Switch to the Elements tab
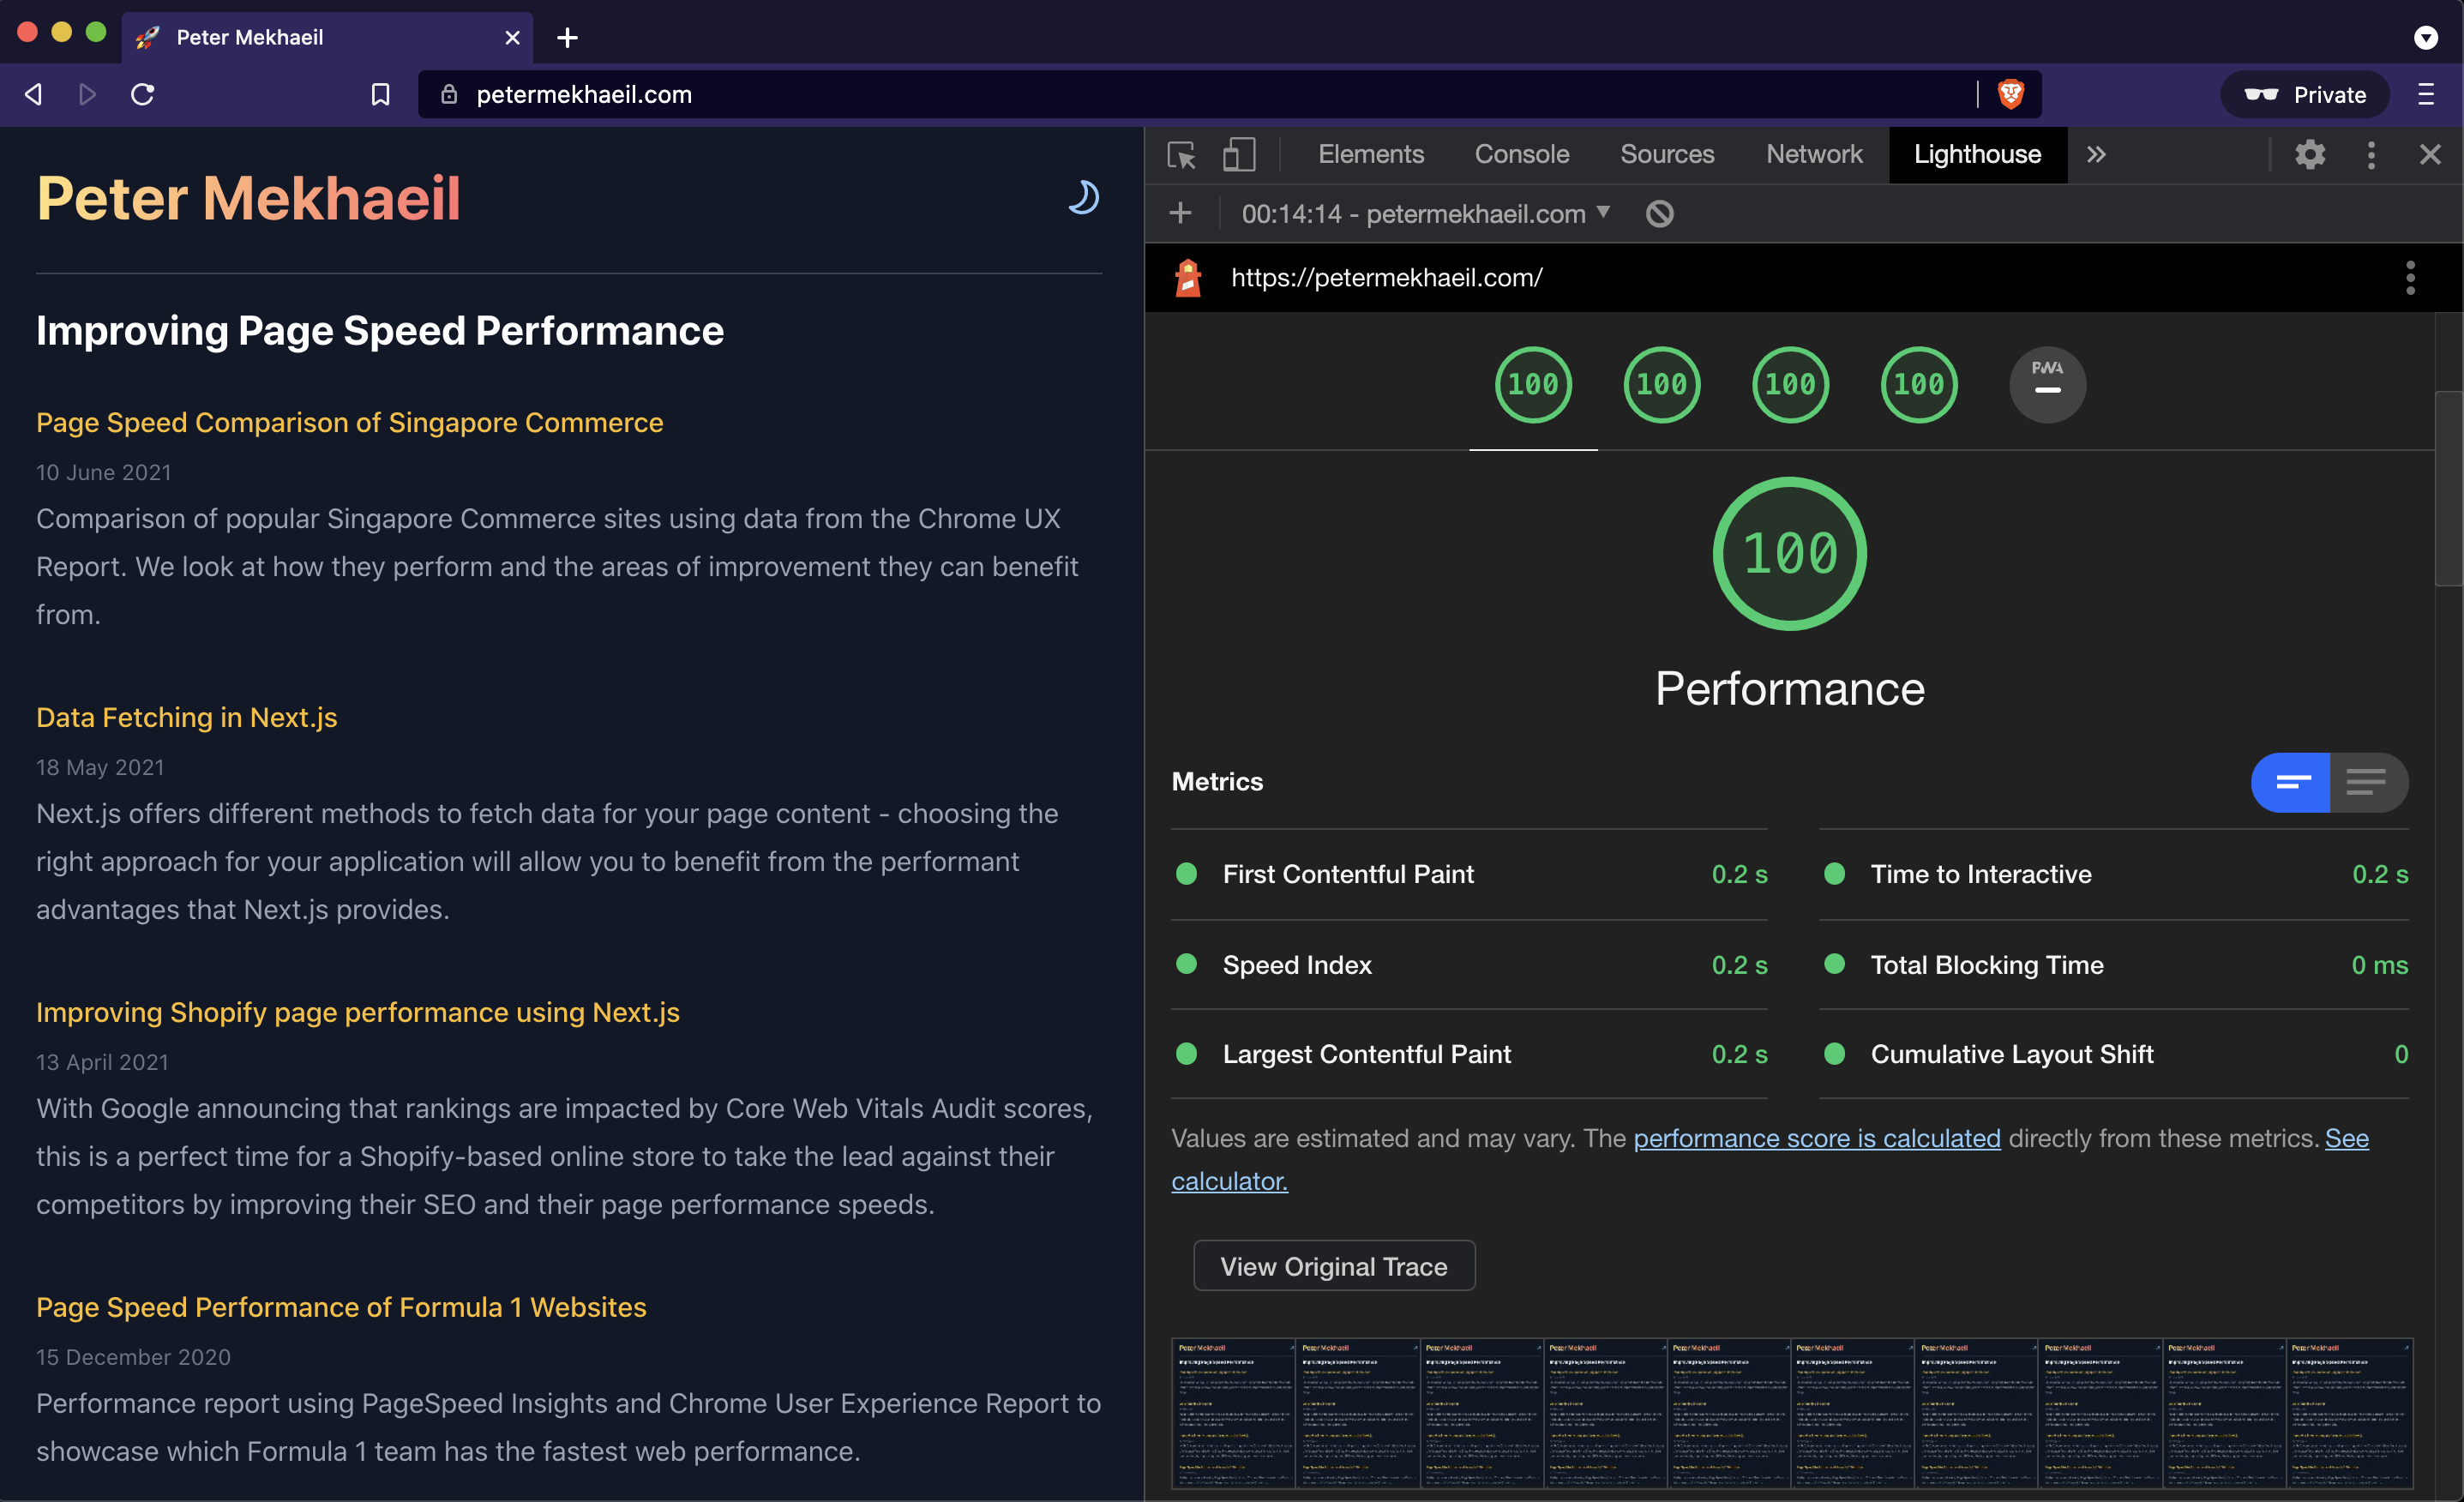The height and width of the screenshot is (1502, 2464). pyautogui.click(x=1370, y=155)
